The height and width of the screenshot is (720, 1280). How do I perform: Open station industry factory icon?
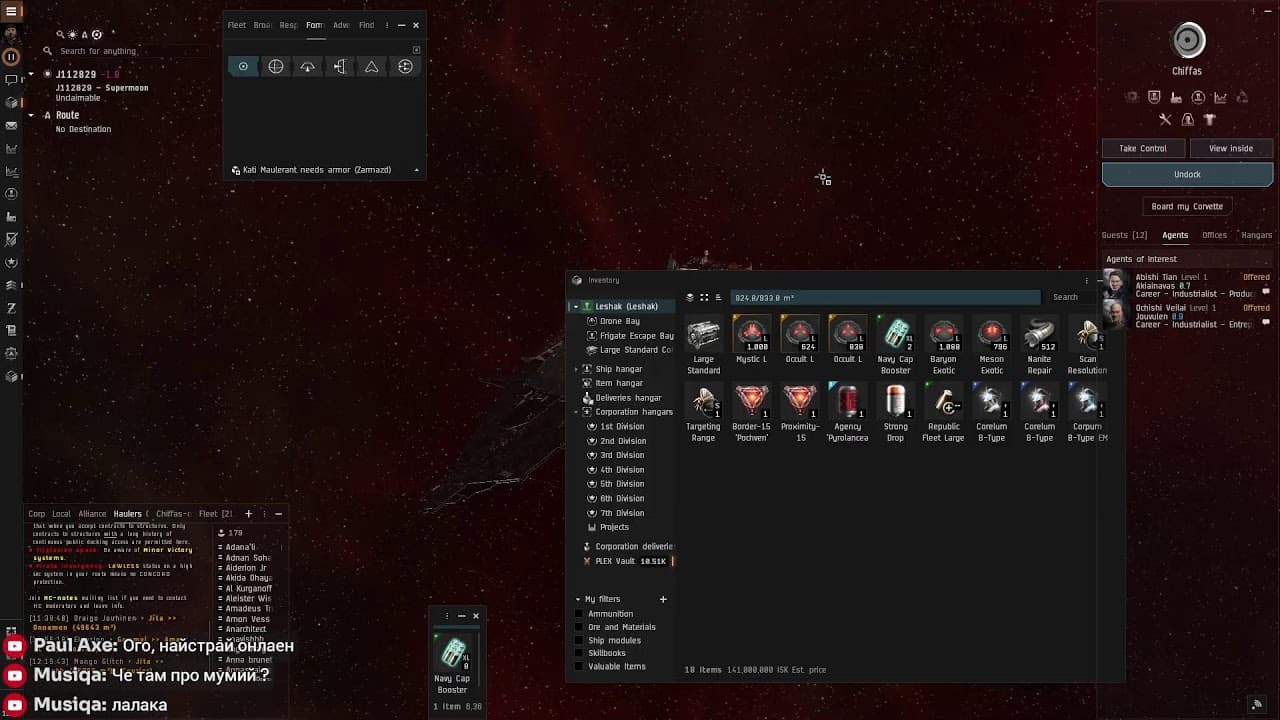click(x=1176, y=97)
